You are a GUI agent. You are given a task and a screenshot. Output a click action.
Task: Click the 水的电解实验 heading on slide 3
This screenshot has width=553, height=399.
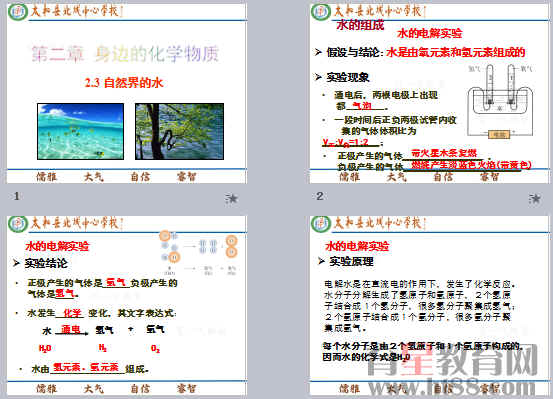tap(57, 246)
